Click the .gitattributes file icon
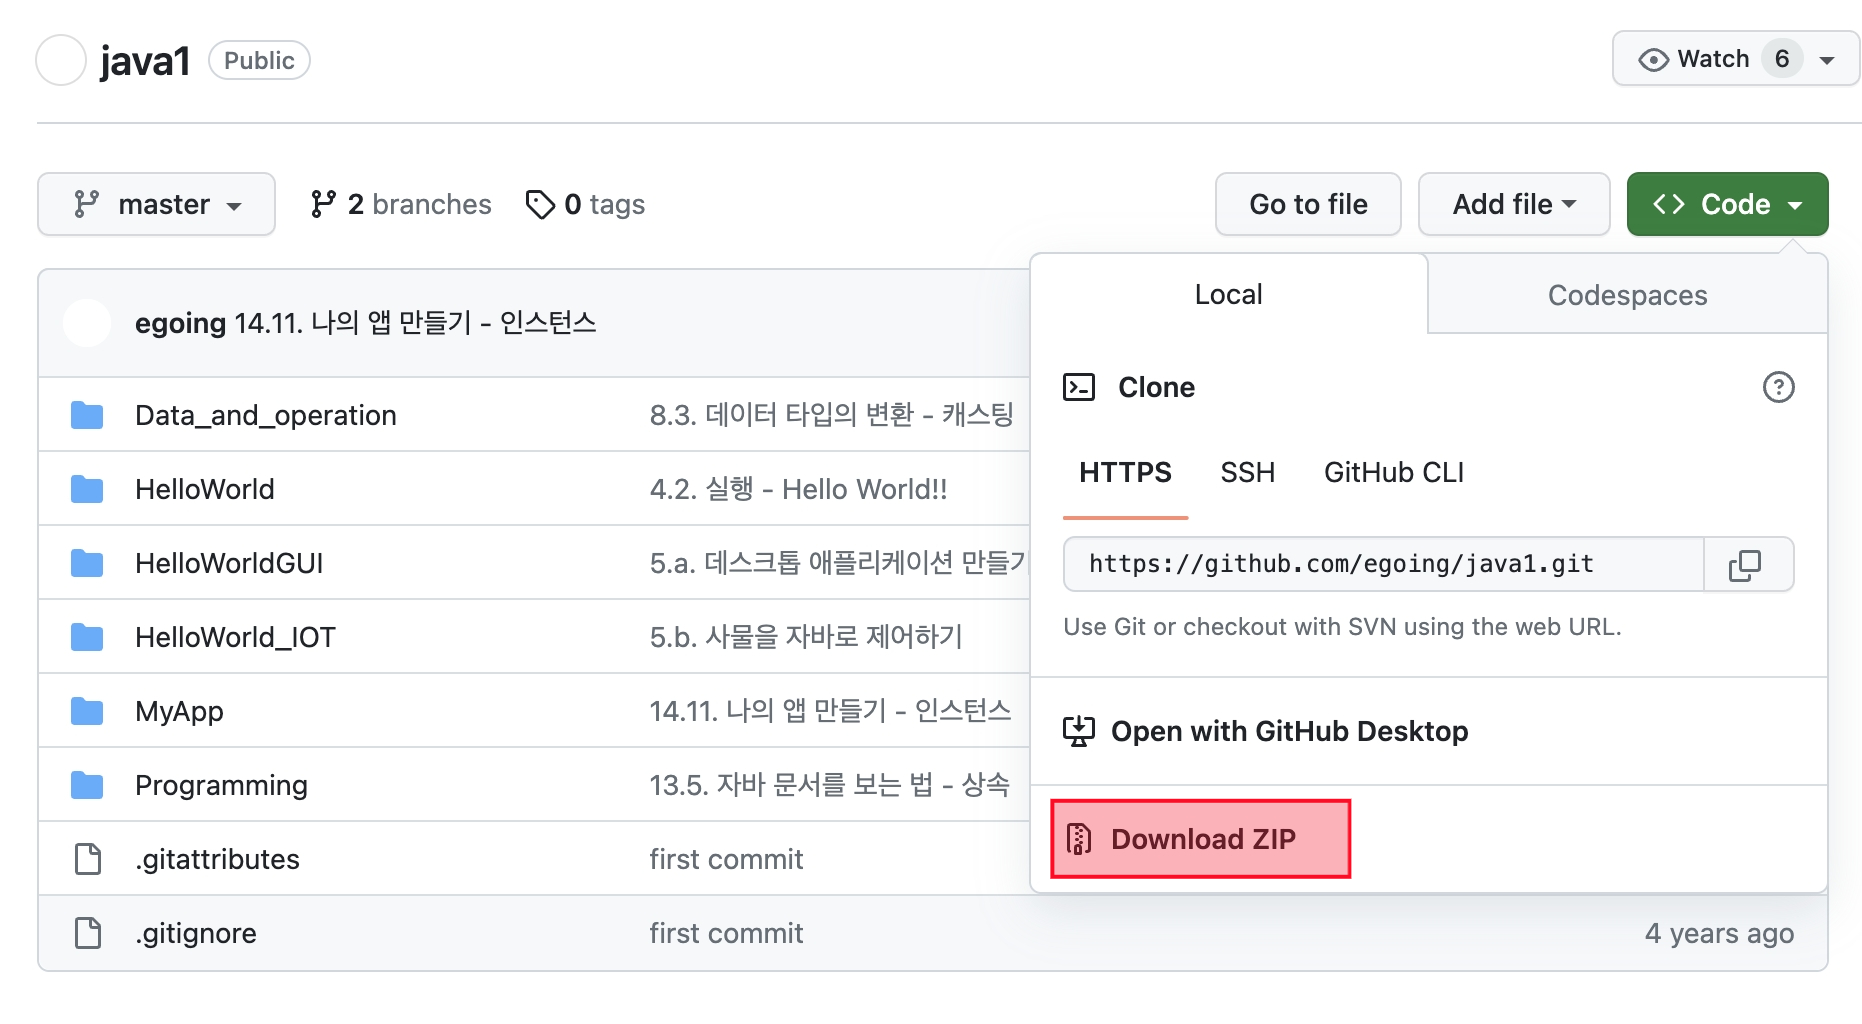This screenshot has width=1862, height=1024. [x=88, y=859]
